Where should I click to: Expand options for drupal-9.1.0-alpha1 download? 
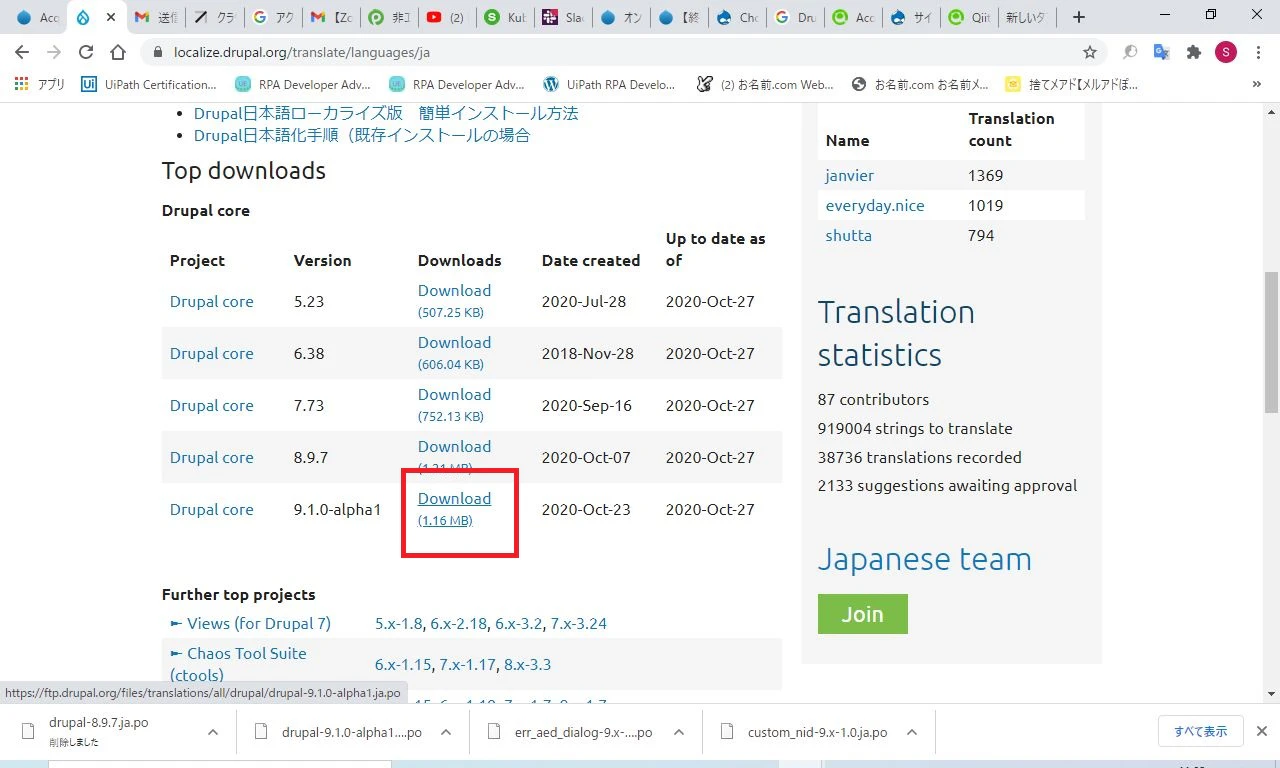tap(446, 732)
